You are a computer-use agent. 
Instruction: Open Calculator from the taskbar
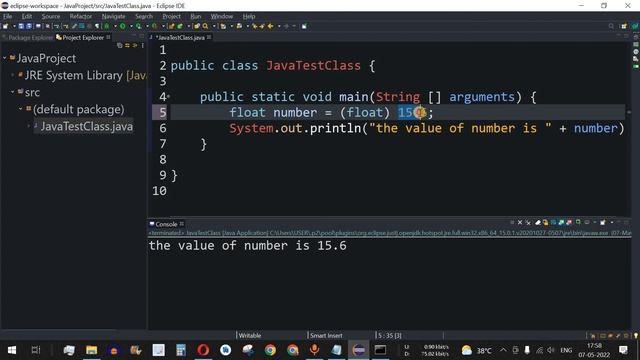(x=181, y=350)
